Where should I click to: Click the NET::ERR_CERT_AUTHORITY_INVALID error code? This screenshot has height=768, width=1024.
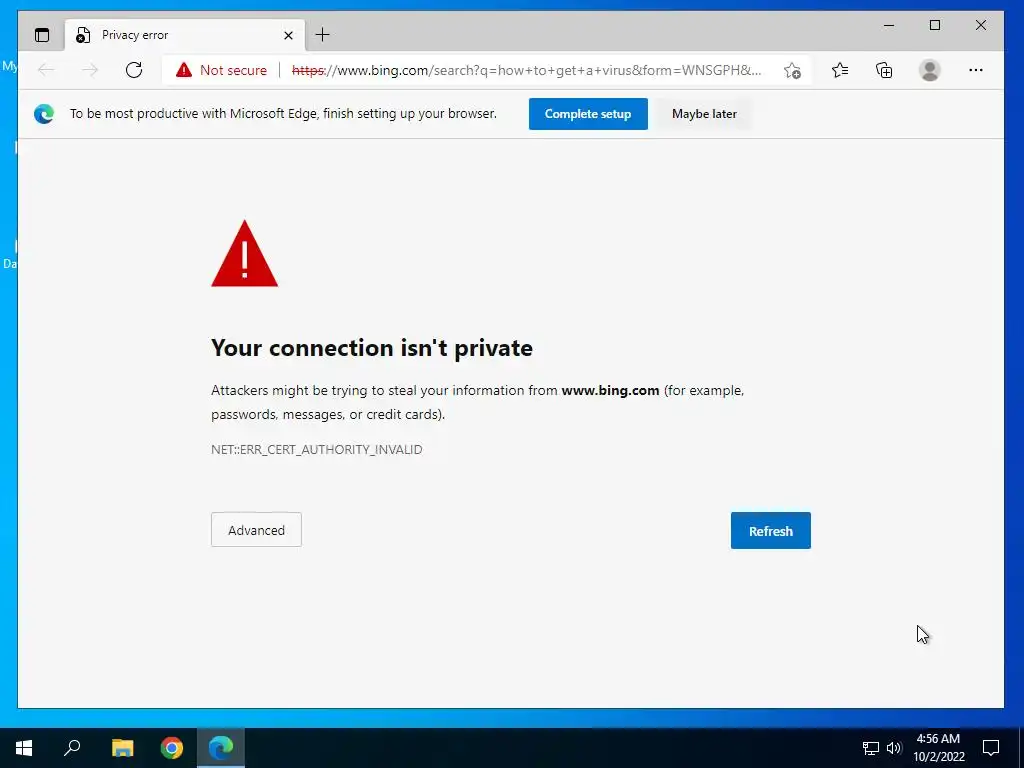point(317,449)
